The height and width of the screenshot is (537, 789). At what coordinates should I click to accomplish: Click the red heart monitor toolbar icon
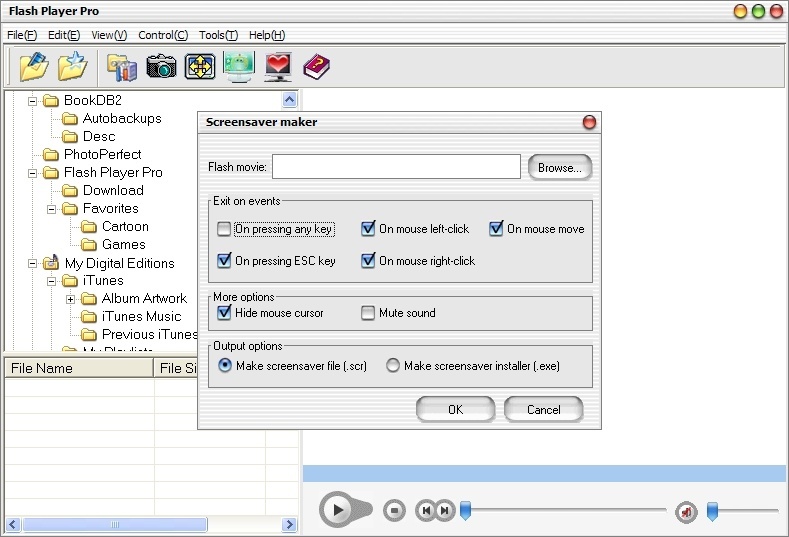click(x=278, y=67)
